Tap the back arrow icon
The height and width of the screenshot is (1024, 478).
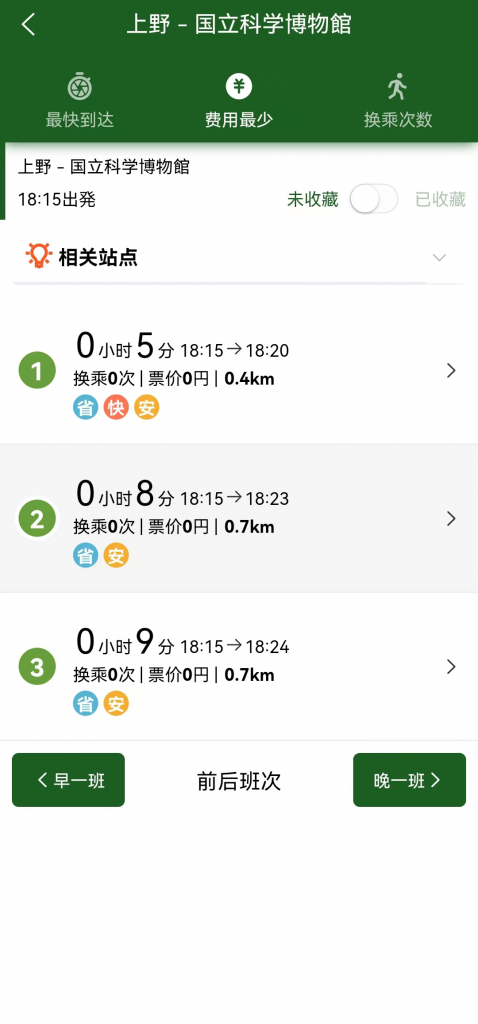(28, 25)
